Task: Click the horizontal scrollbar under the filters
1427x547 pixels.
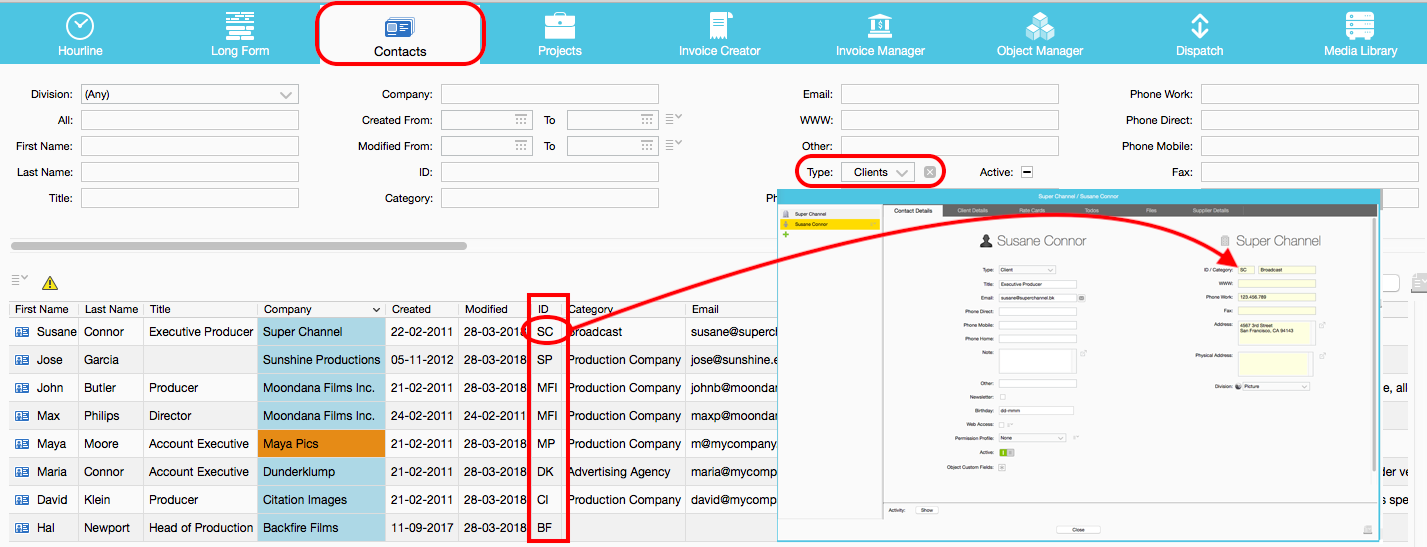Action: 240,245
